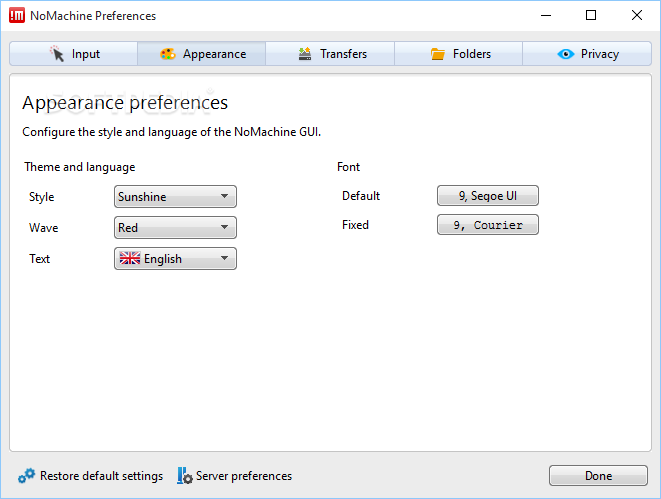Click the Input tab cursor icon

[57, 54]
